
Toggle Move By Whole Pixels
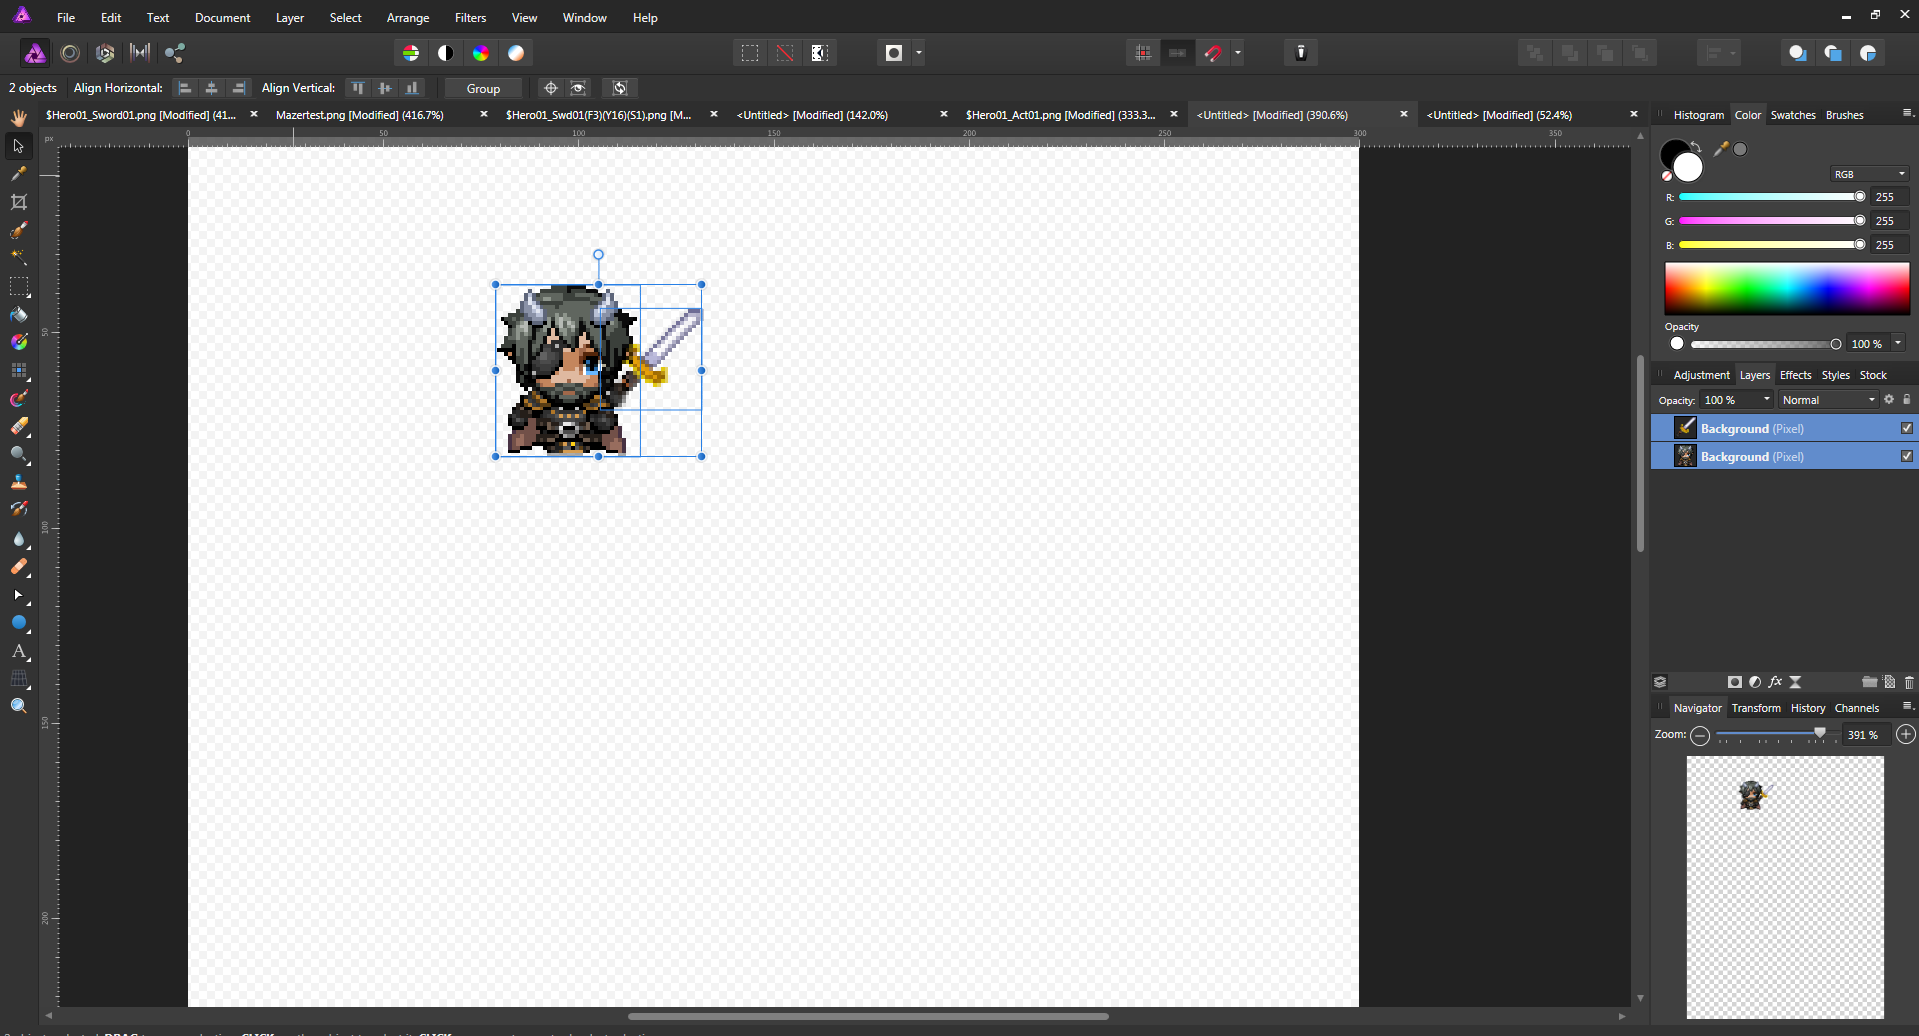1178,53
